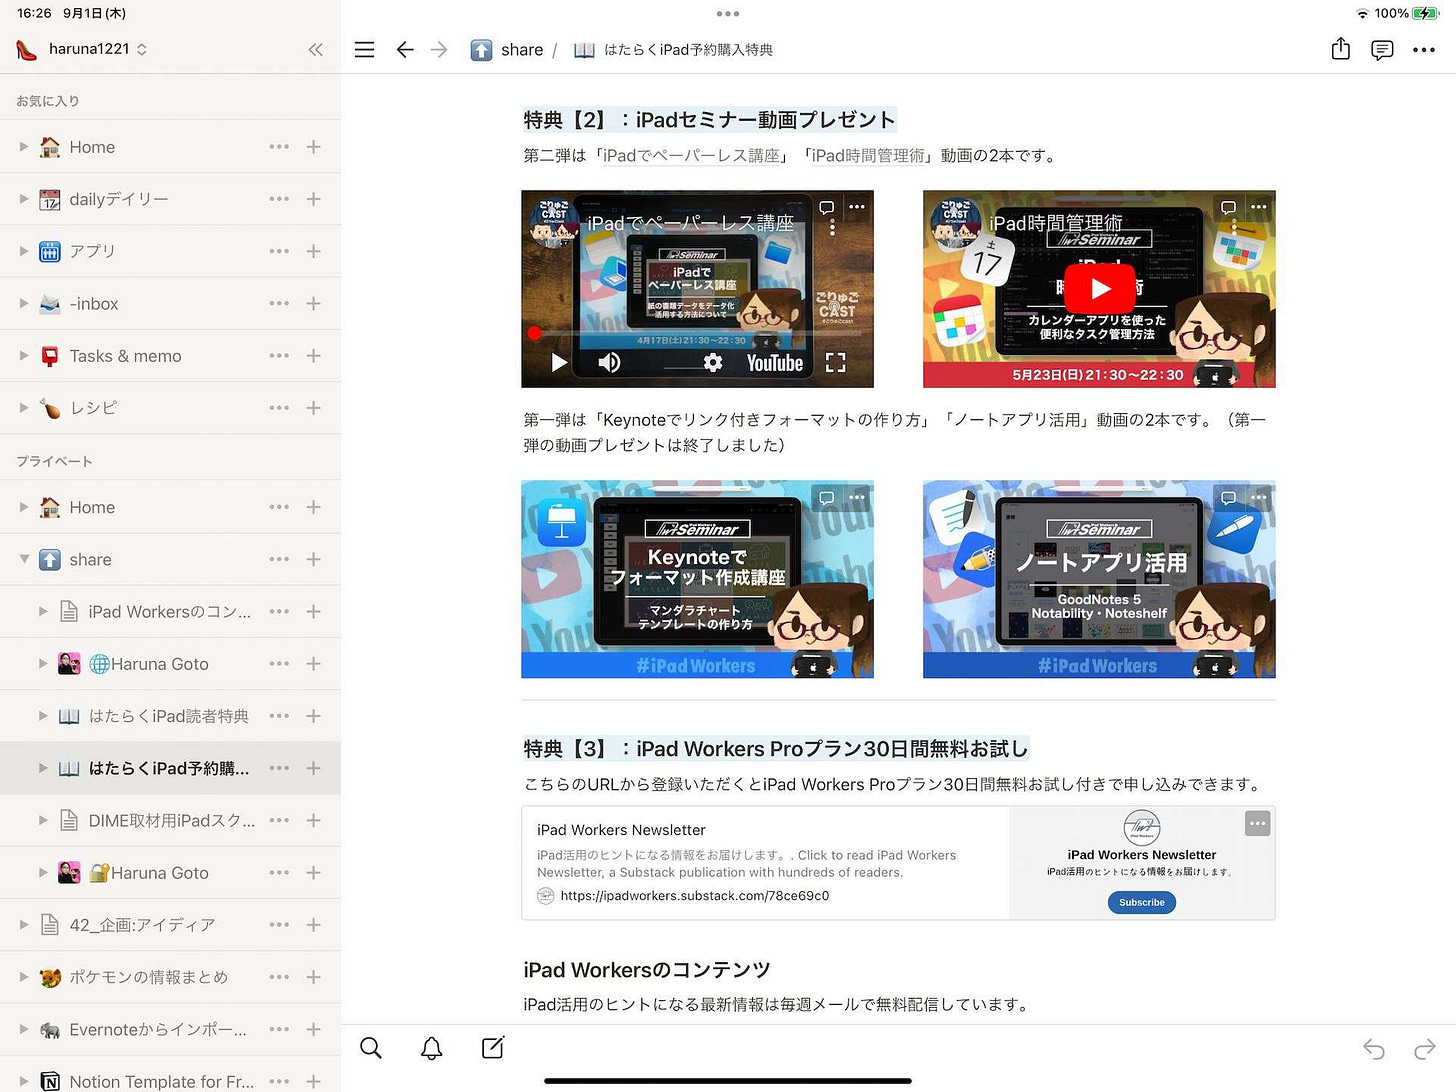This screenshot has height=1092, width=1456.
Task: Open more options on paperless video block
Action: (858, 207)
